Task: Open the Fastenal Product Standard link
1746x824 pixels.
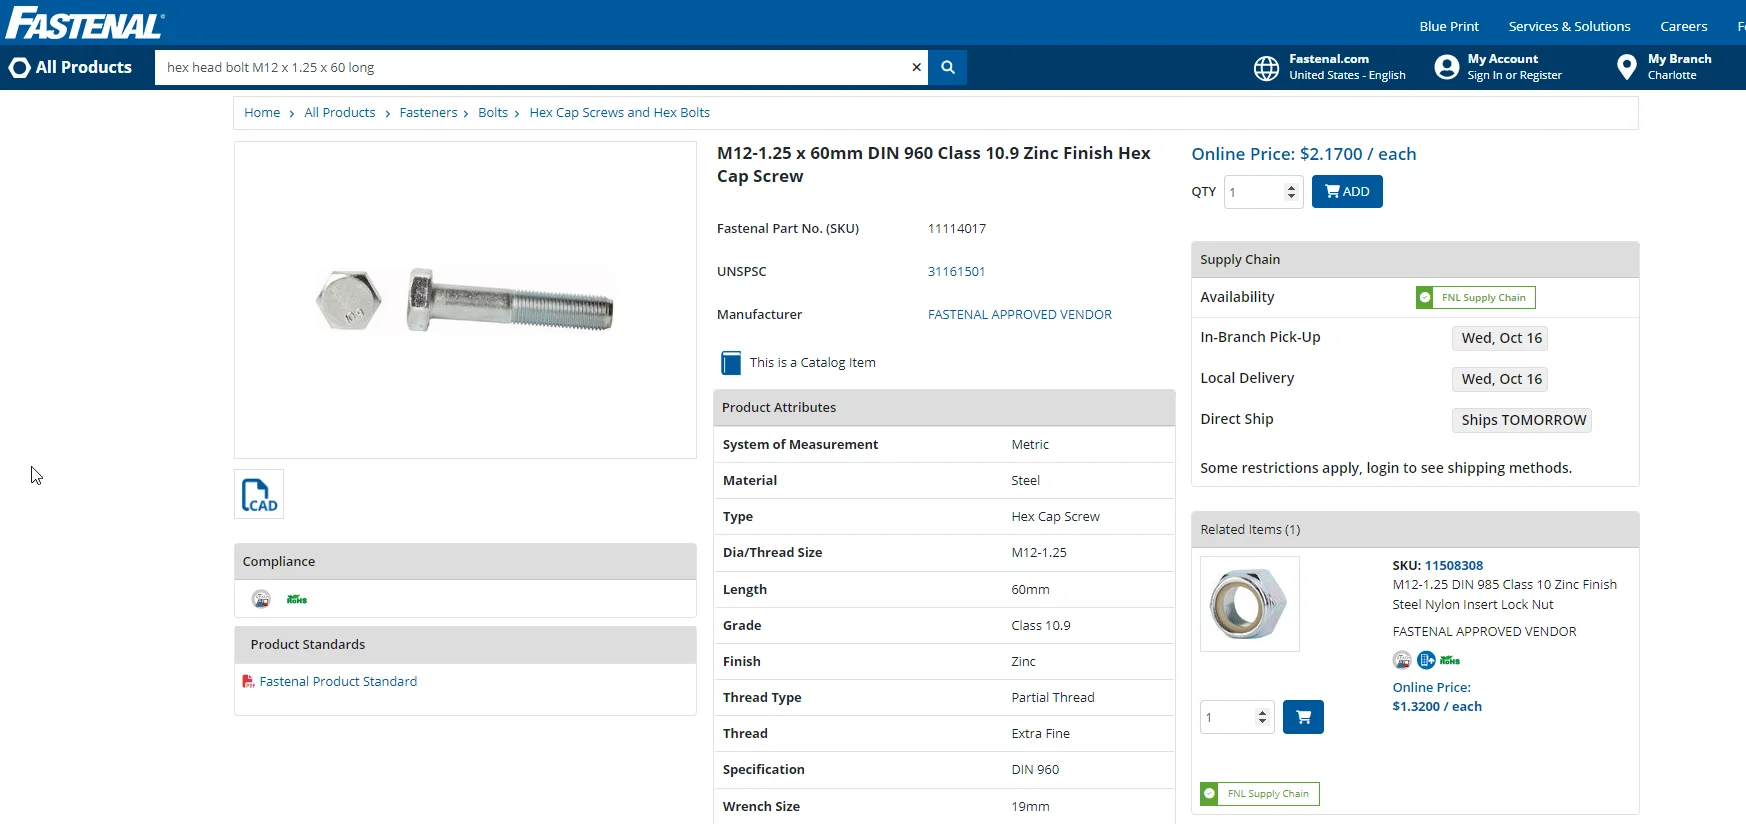Action: (338, 682)
